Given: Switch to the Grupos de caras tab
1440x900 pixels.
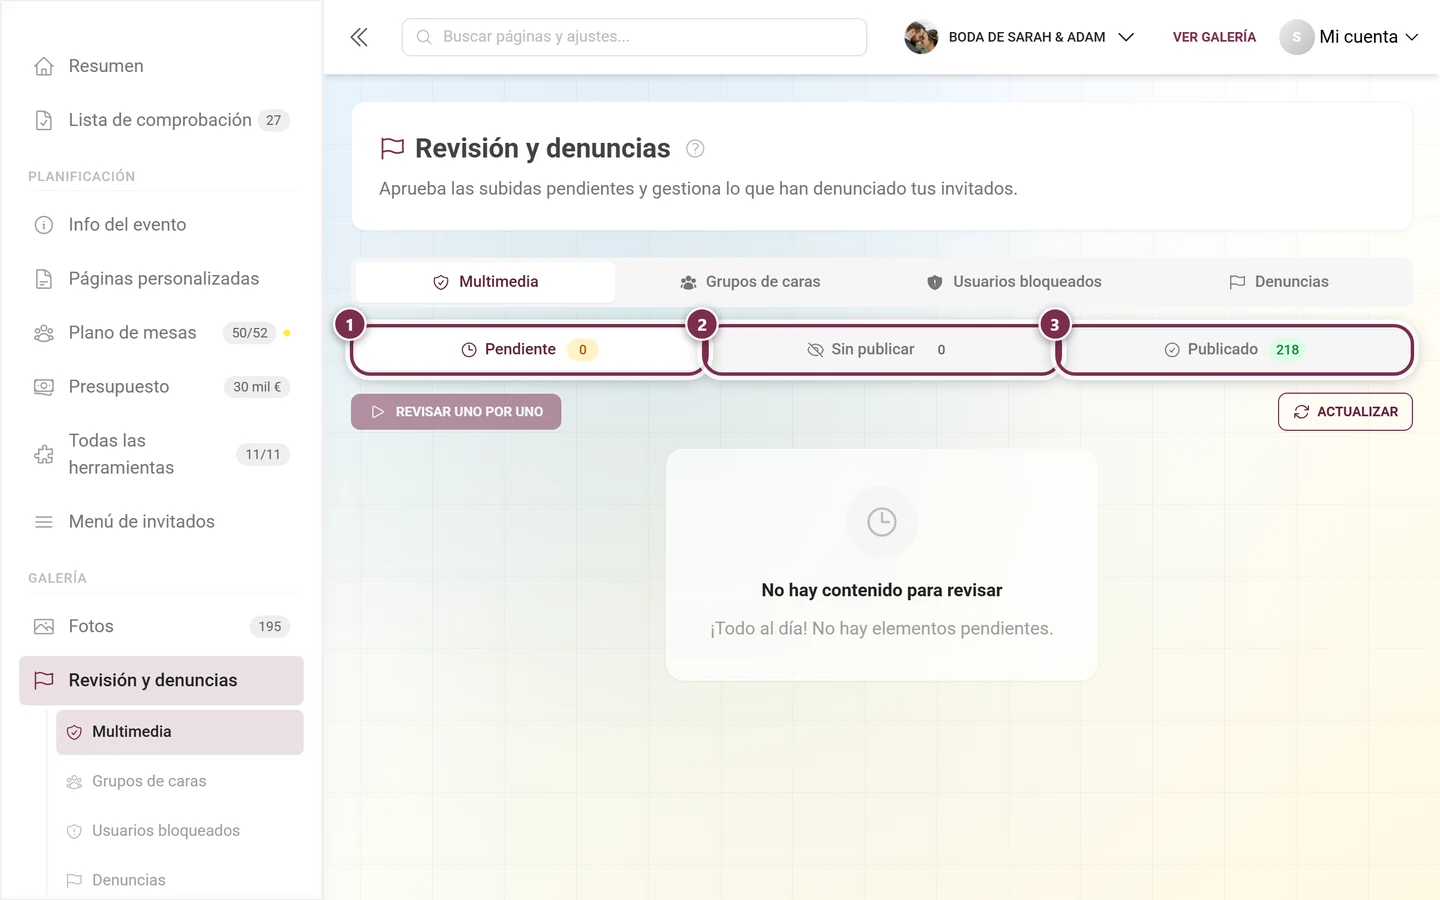Looking at the screenshot, I should [x=750, y=282].
